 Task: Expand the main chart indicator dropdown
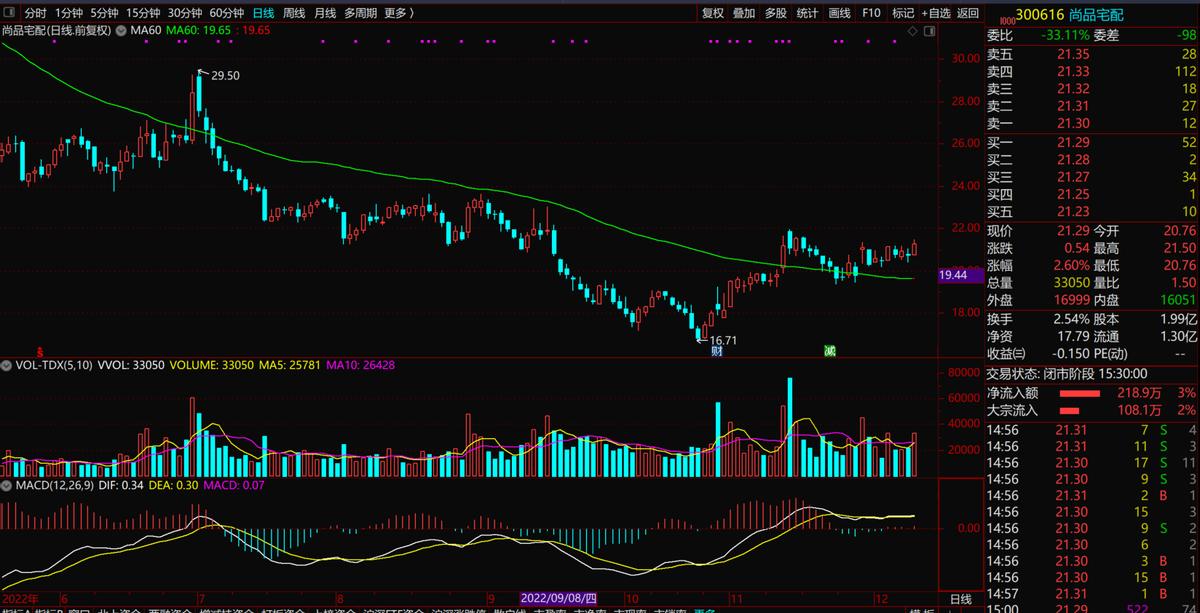click(x=122, y=31)
